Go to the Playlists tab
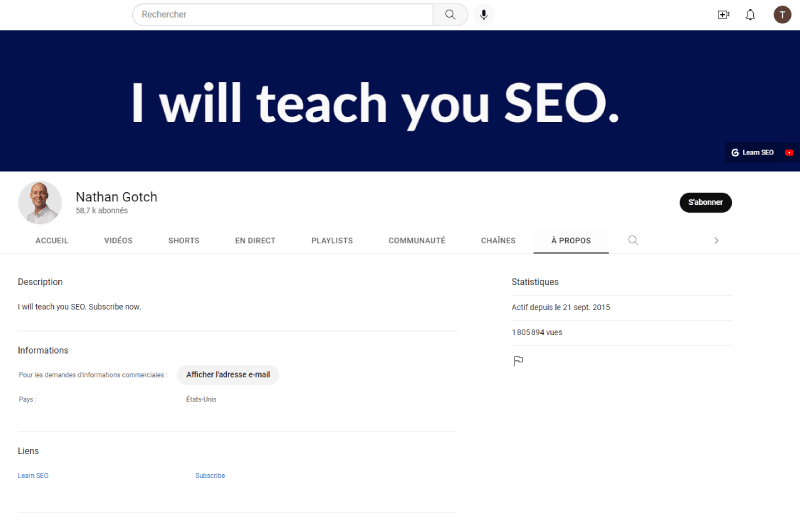 coord(332,240)
